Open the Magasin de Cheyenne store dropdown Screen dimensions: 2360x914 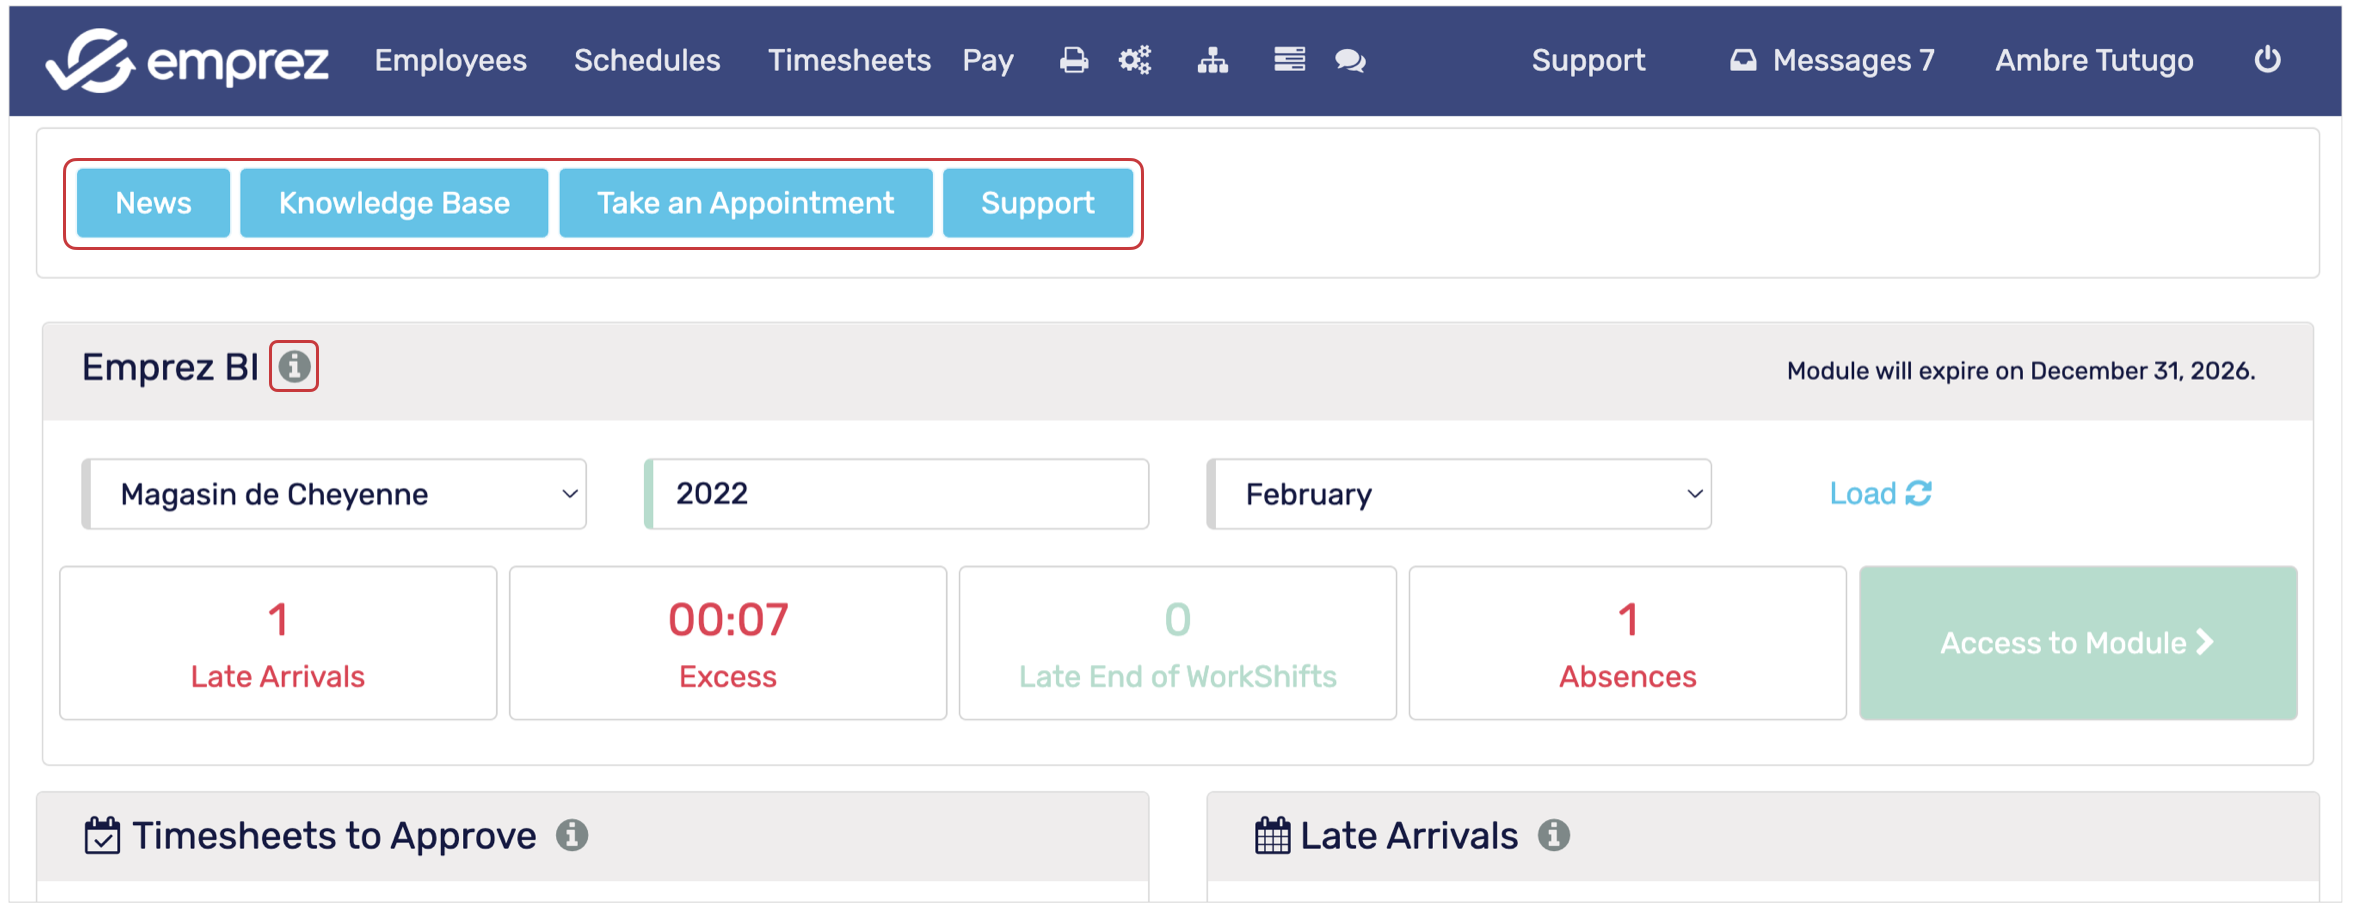coord(334,494)
